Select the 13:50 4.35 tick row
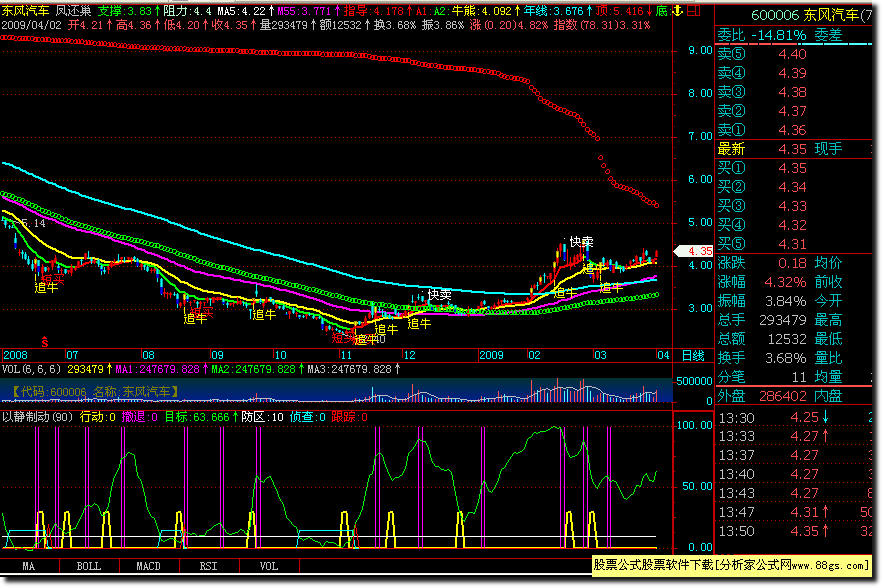Screen dimensions: 884x588 click(794, 532)
